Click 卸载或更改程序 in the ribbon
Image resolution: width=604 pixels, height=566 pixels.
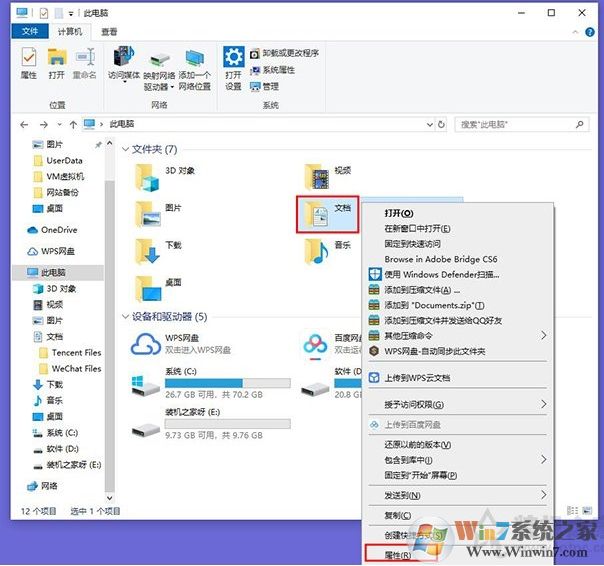click(x=284, y=53)
